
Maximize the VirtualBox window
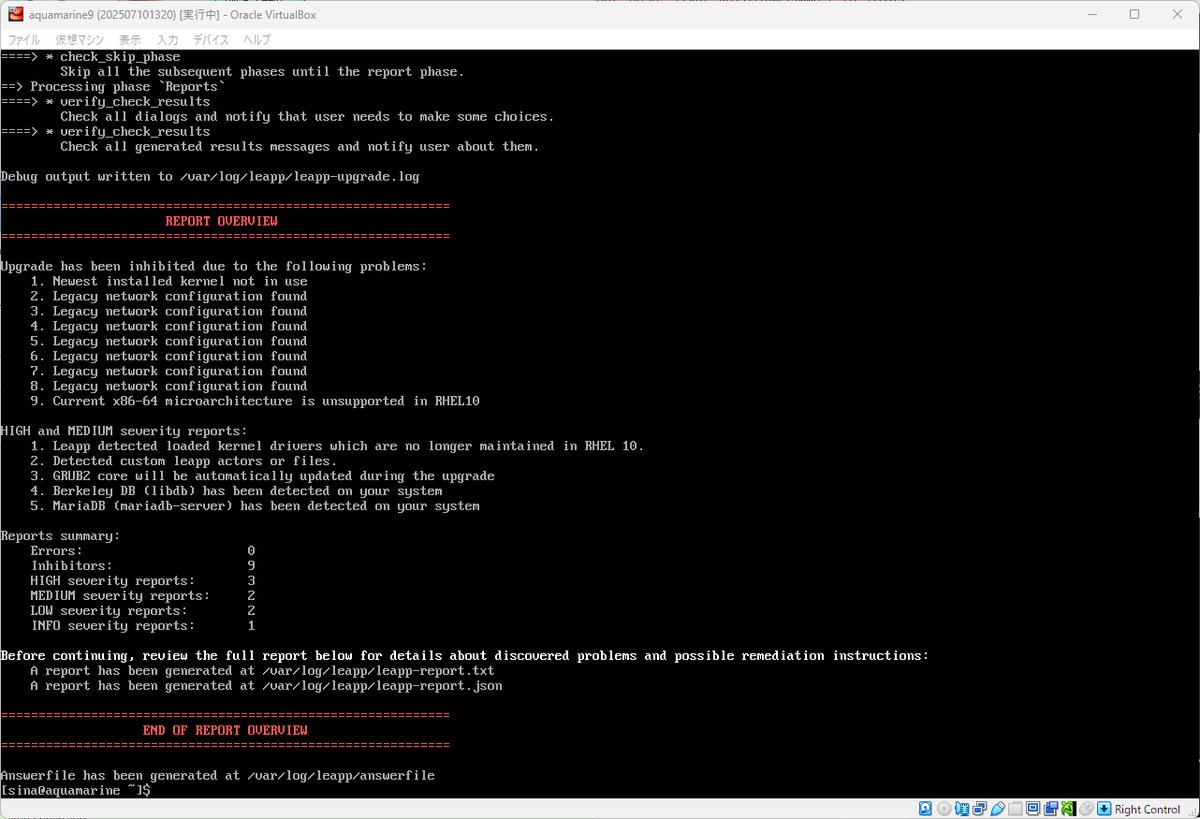click(1134, 15)
